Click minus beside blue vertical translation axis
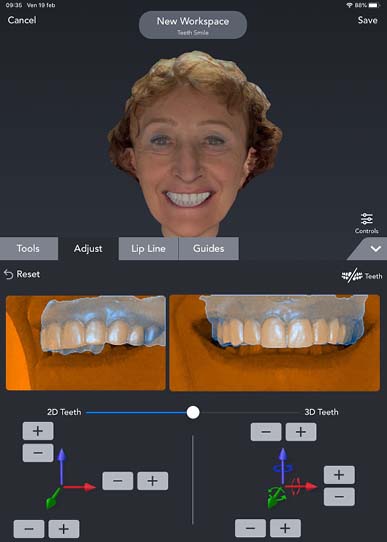The image size is (387, 542). coord(38,453)
